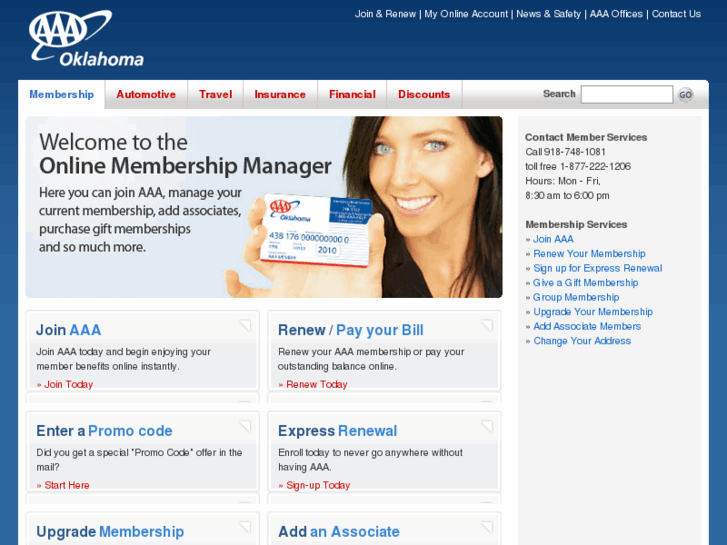Go to News & Safety
Viewport: 727px width, 545px height.
pos(548,14)
